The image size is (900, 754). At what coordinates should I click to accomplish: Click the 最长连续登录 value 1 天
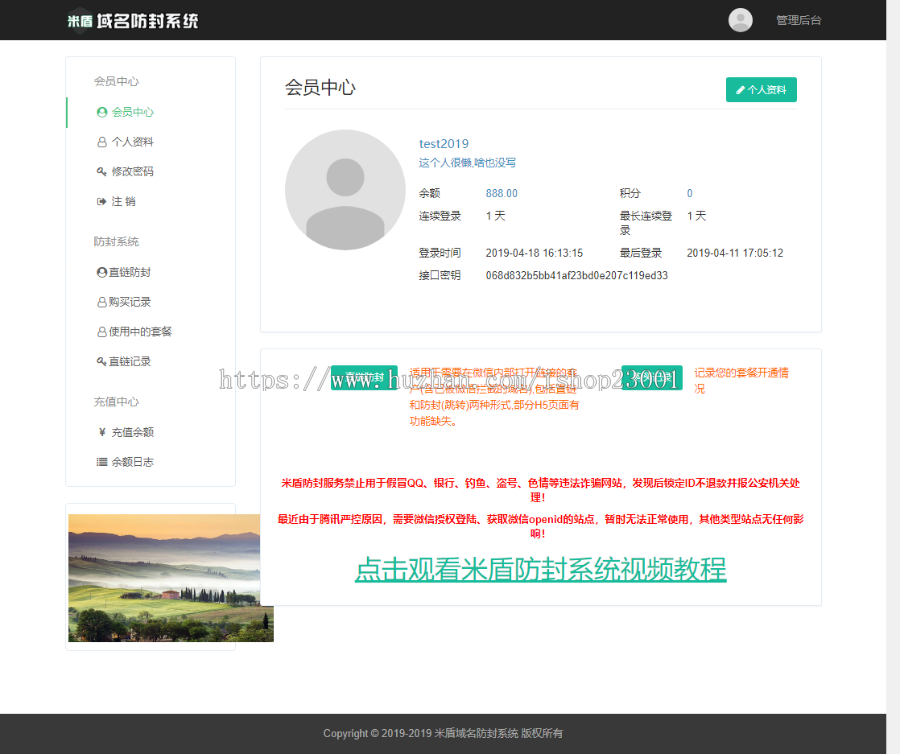696,216
